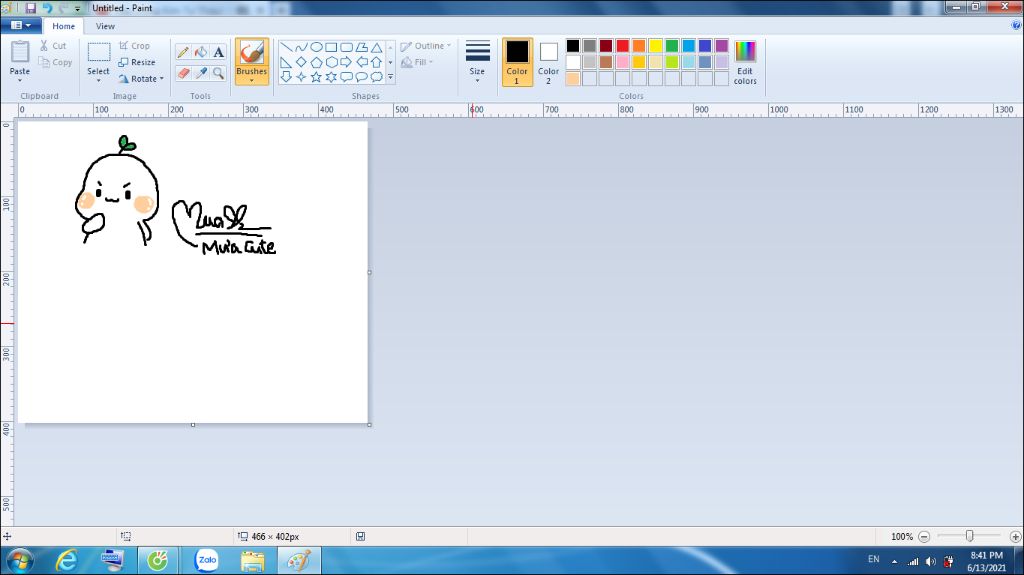Image resolution: width=1024 pixels, height=575 pixels.
Task: Open Edit colors dialog
Action: click(744, 62)
